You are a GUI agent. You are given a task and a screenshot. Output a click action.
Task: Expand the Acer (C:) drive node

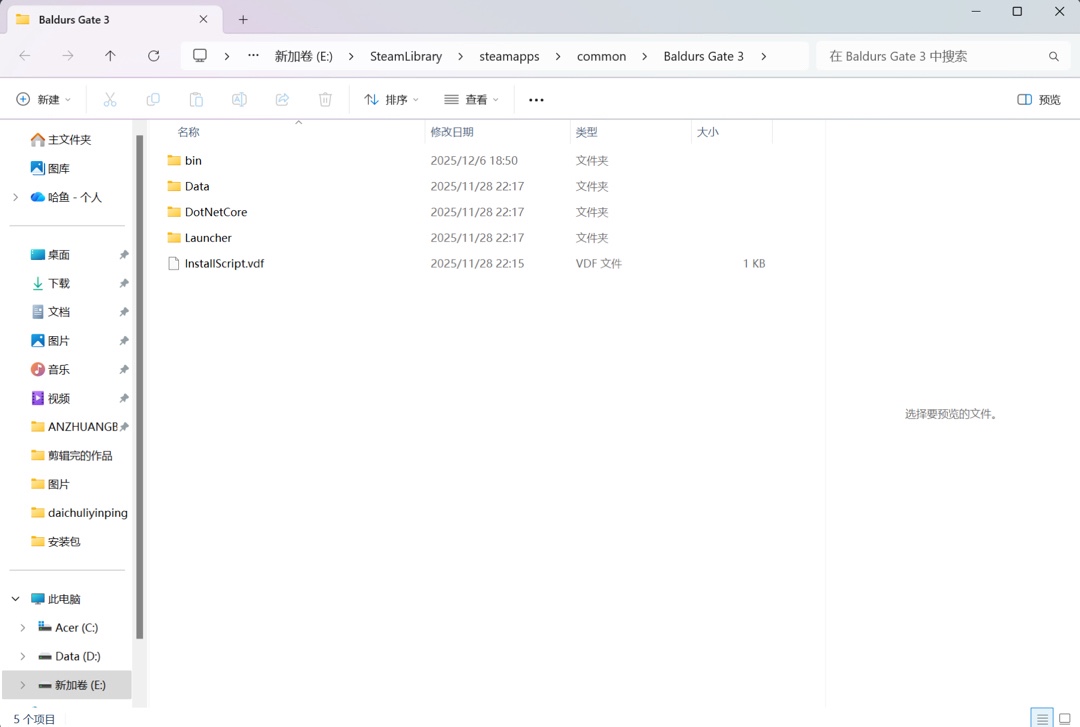pyautogui.click(x=23, y=628)
